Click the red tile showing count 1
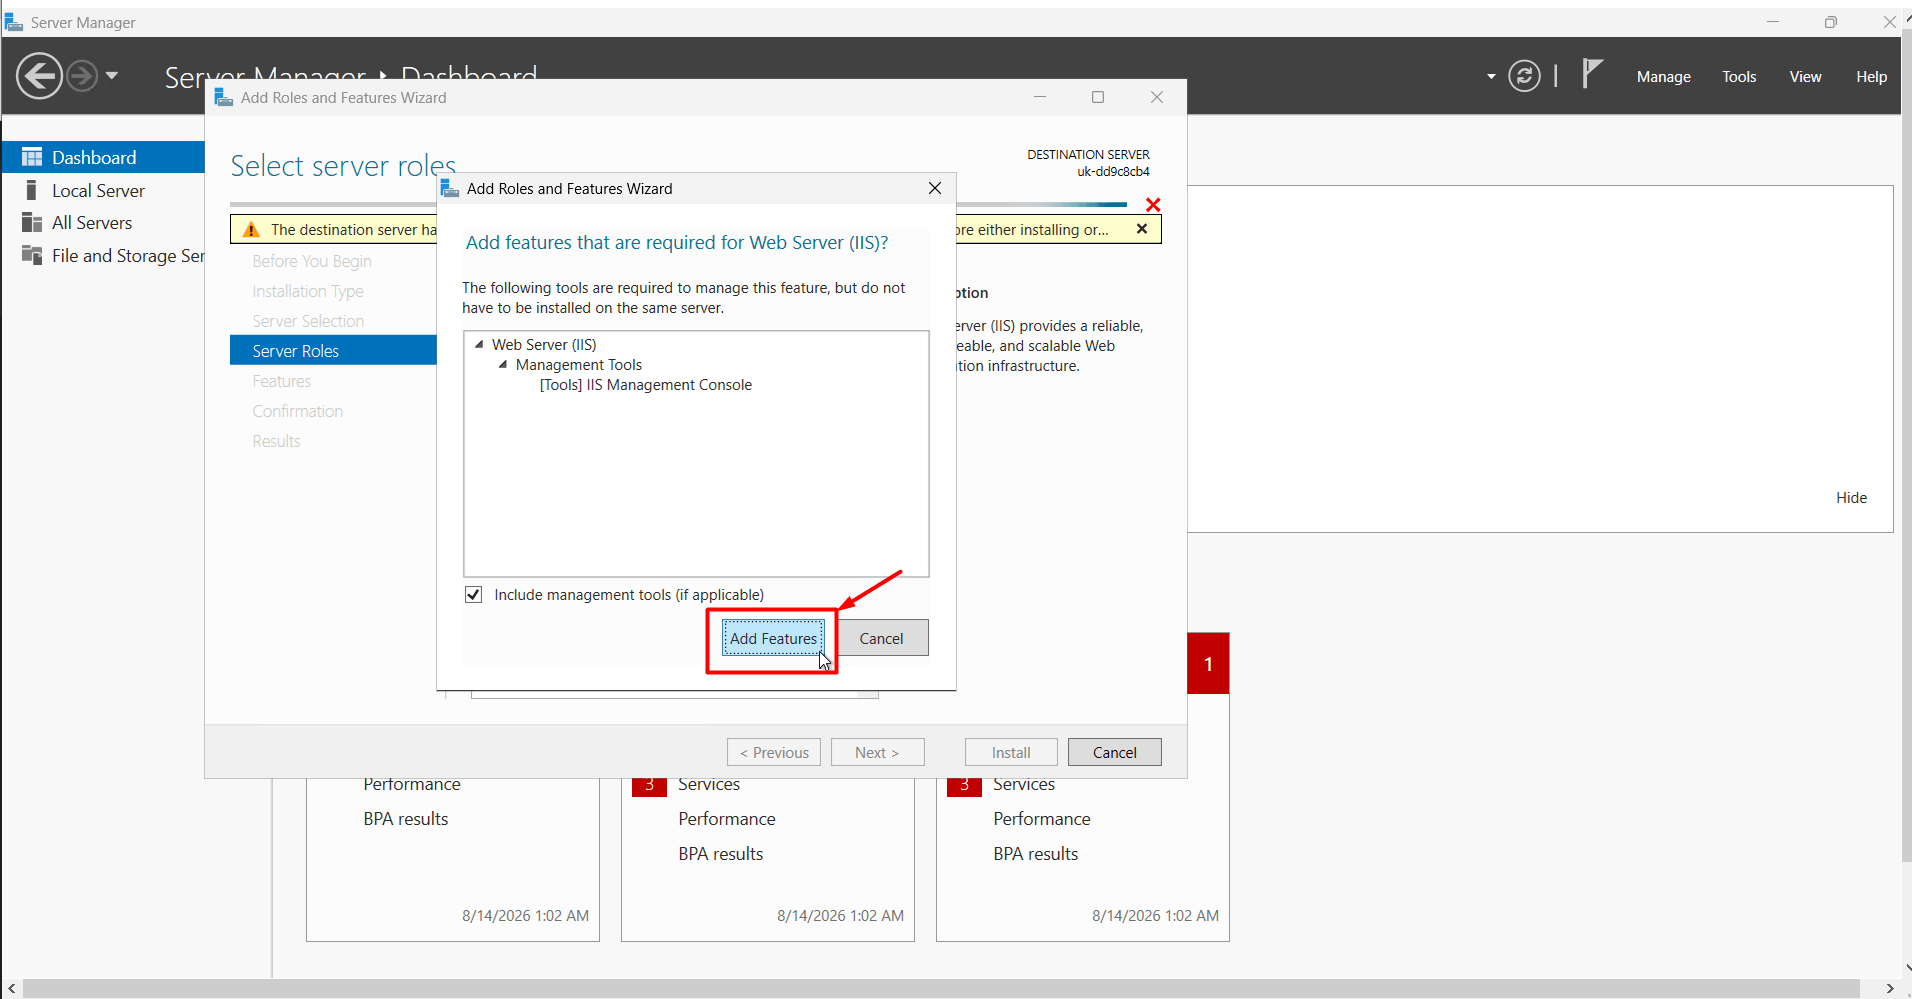 [x=1208, y=663]
